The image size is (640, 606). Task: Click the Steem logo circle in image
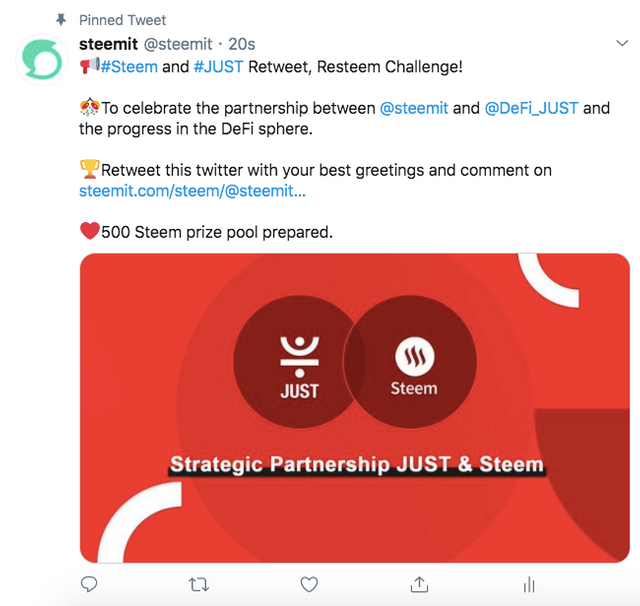[x=410, y=362]
